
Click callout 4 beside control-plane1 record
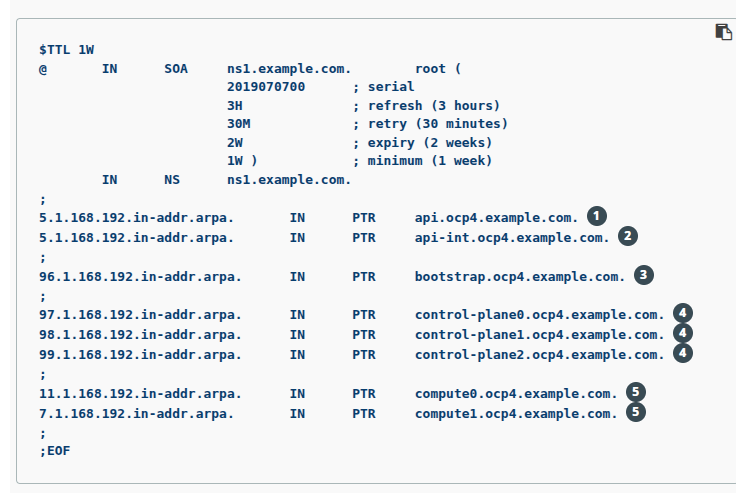(683, 333)
